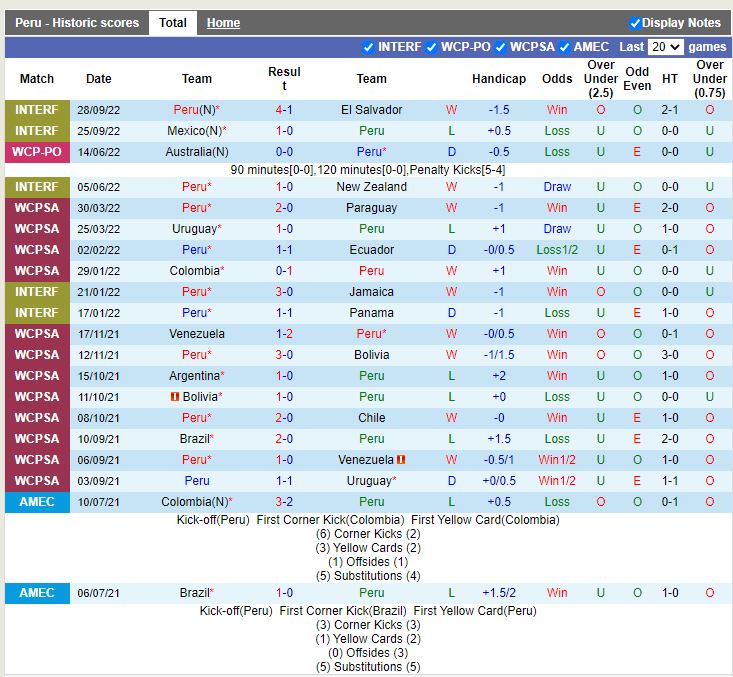Click the Handicap column header
Image resolution: width=733 pixels, height=677 pixels.
498,79
